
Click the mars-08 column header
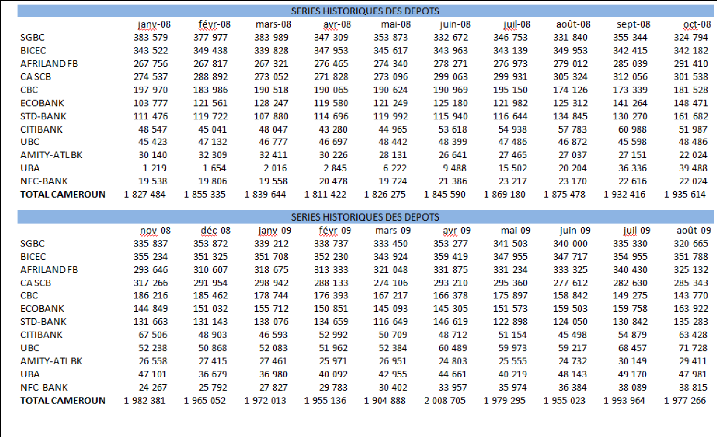[273, 25]
